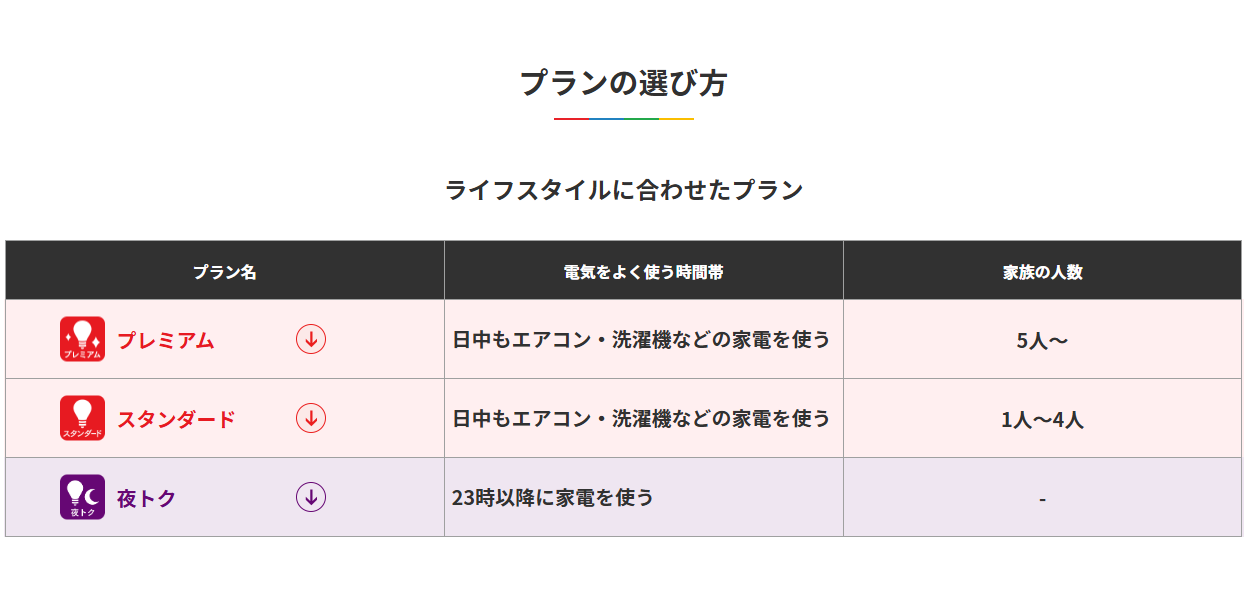Click the 23時以降に家電を使う cell
Image resolution: width=1250 pixels, height=595 pixels.
pyautogui.click(x=553, y=497)
